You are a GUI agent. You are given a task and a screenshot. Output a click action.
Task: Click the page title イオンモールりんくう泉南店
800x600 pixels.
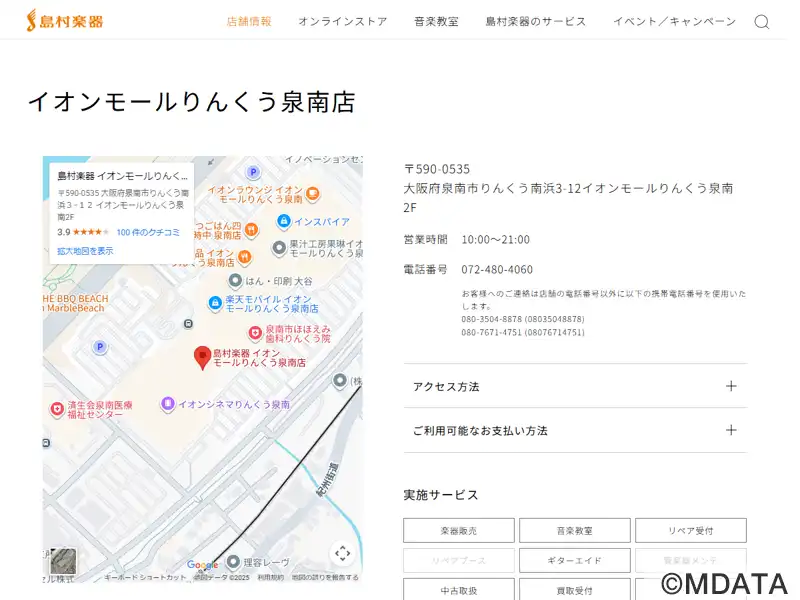coord(191,102)
